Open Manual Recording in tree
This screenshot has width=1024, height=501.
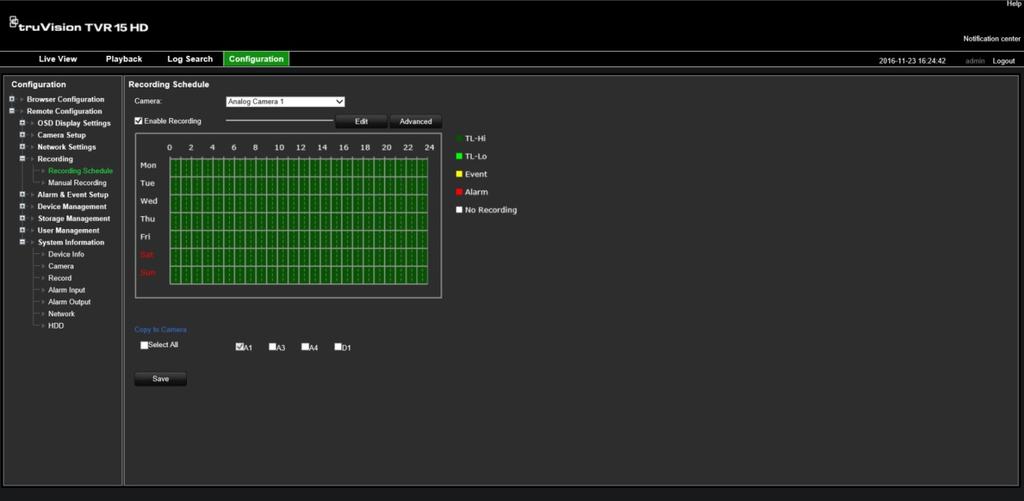pyautogui.click(x=77, y=183)
